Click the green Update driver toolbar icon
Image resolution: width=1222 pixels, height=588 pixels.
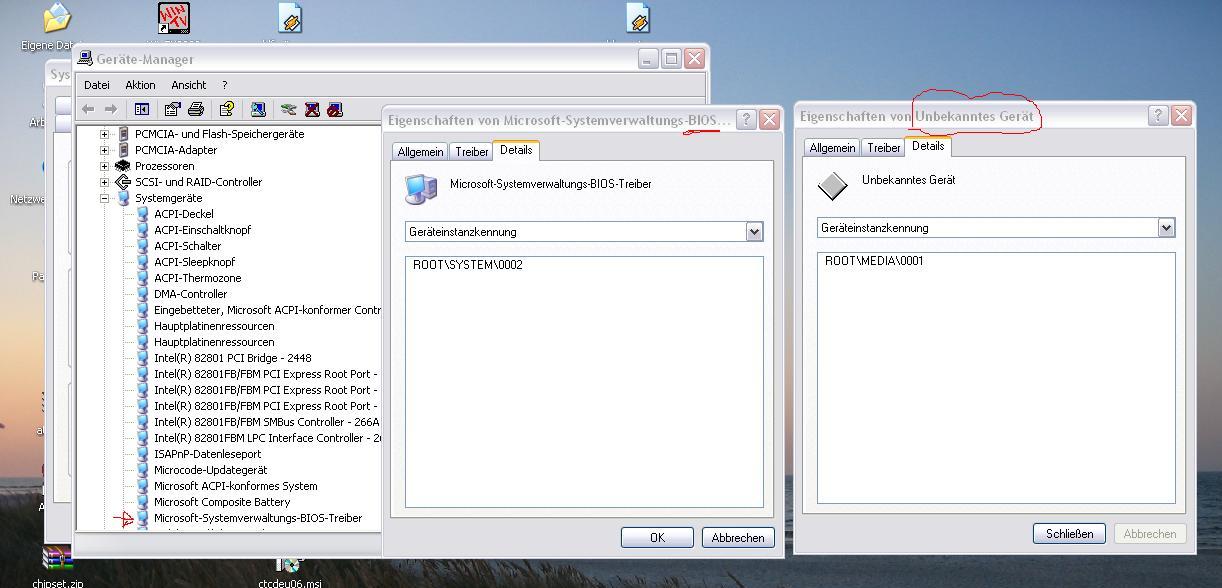click(x=289, y=109)
